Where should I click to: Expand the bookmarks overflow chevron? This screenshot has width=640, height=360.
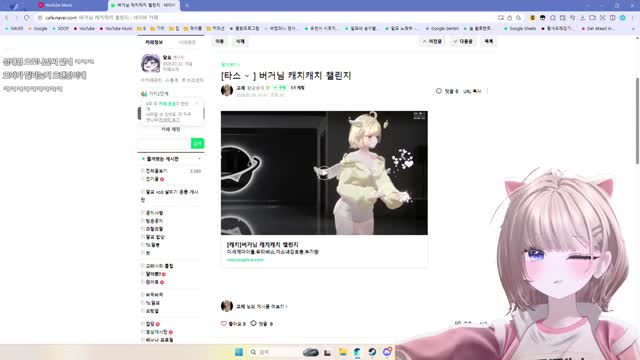(633, 29)
